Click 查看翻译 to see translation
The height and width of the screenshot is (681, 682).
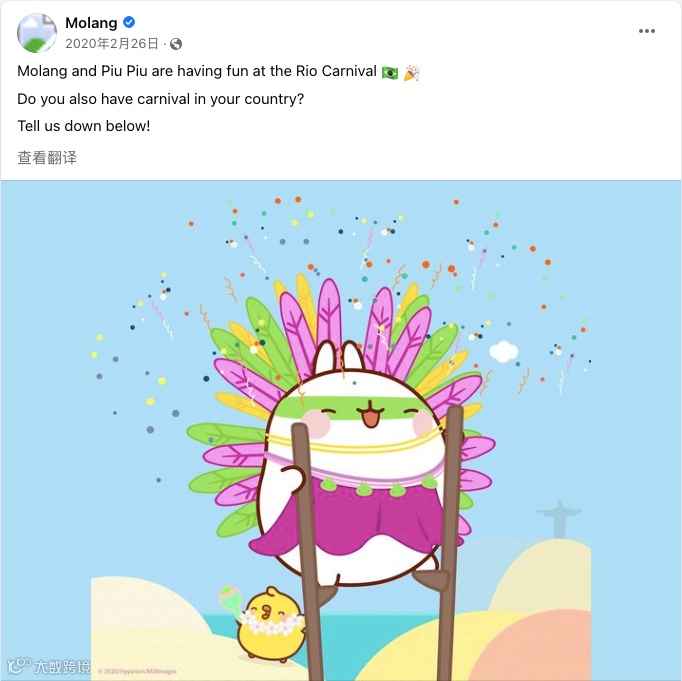pyautogui.click(x=47, y=157)
